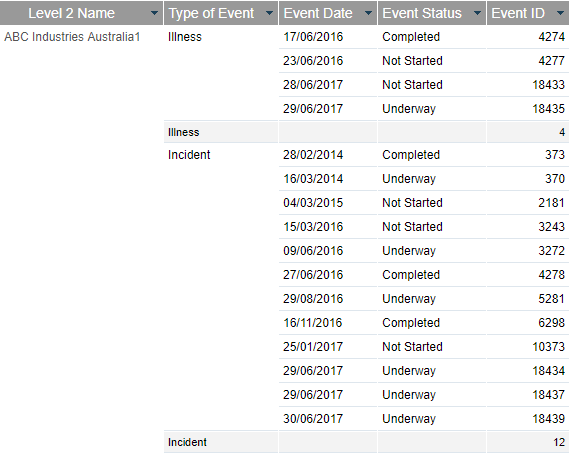The width and height of the screenshot is (574, 454).
Task: Click Event ID 6298
Action: click(x=552, y=323)
